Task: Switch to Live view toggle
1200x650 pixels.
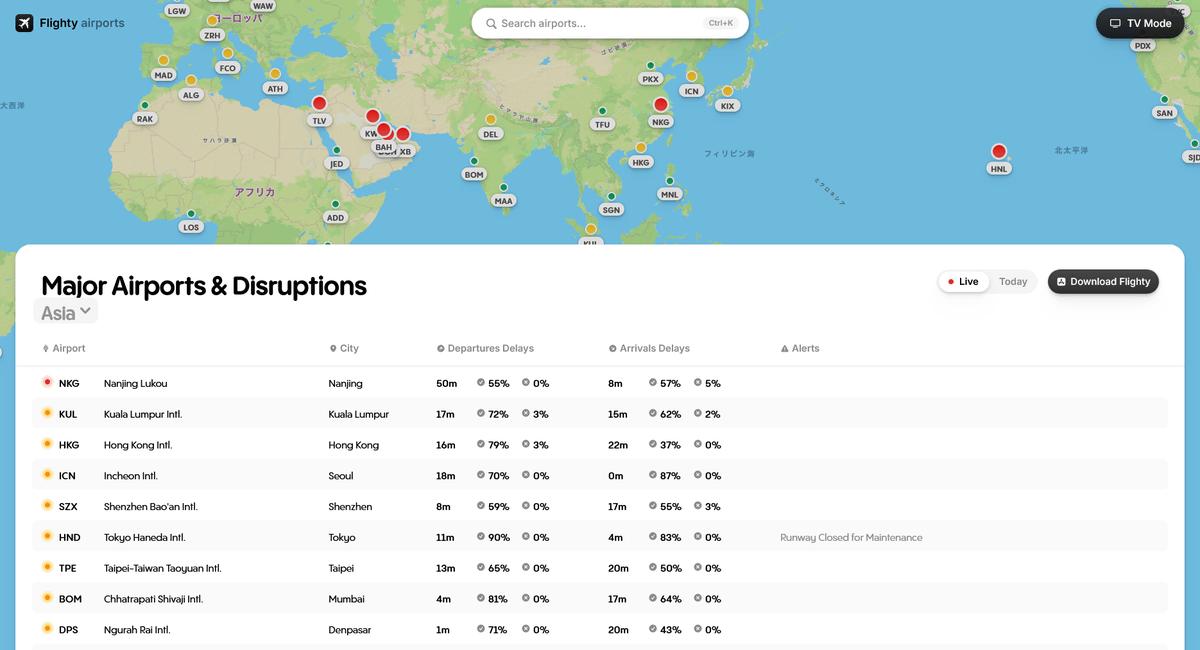Action: (964, 282)
